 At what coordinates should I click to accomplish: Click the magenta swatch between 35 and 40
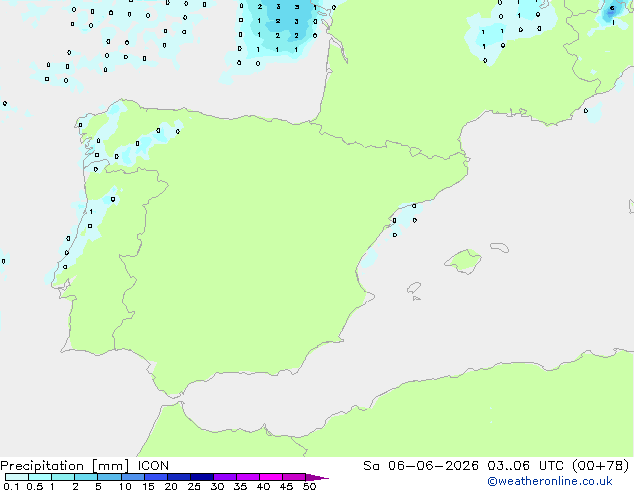[x=247, y=477]
